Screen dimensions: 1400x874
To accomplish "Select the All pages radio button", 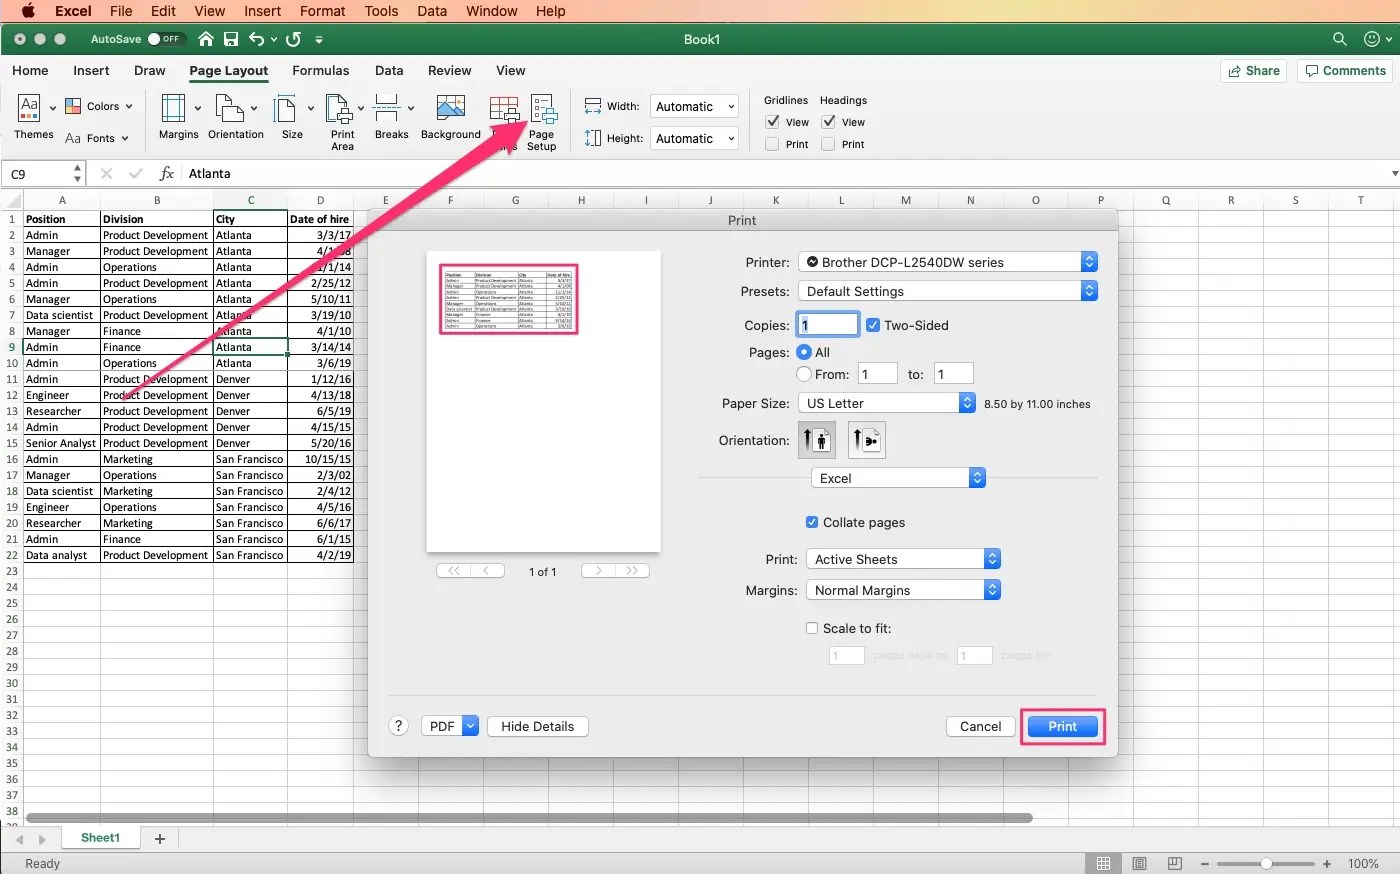I will click(x=804, y=352).
